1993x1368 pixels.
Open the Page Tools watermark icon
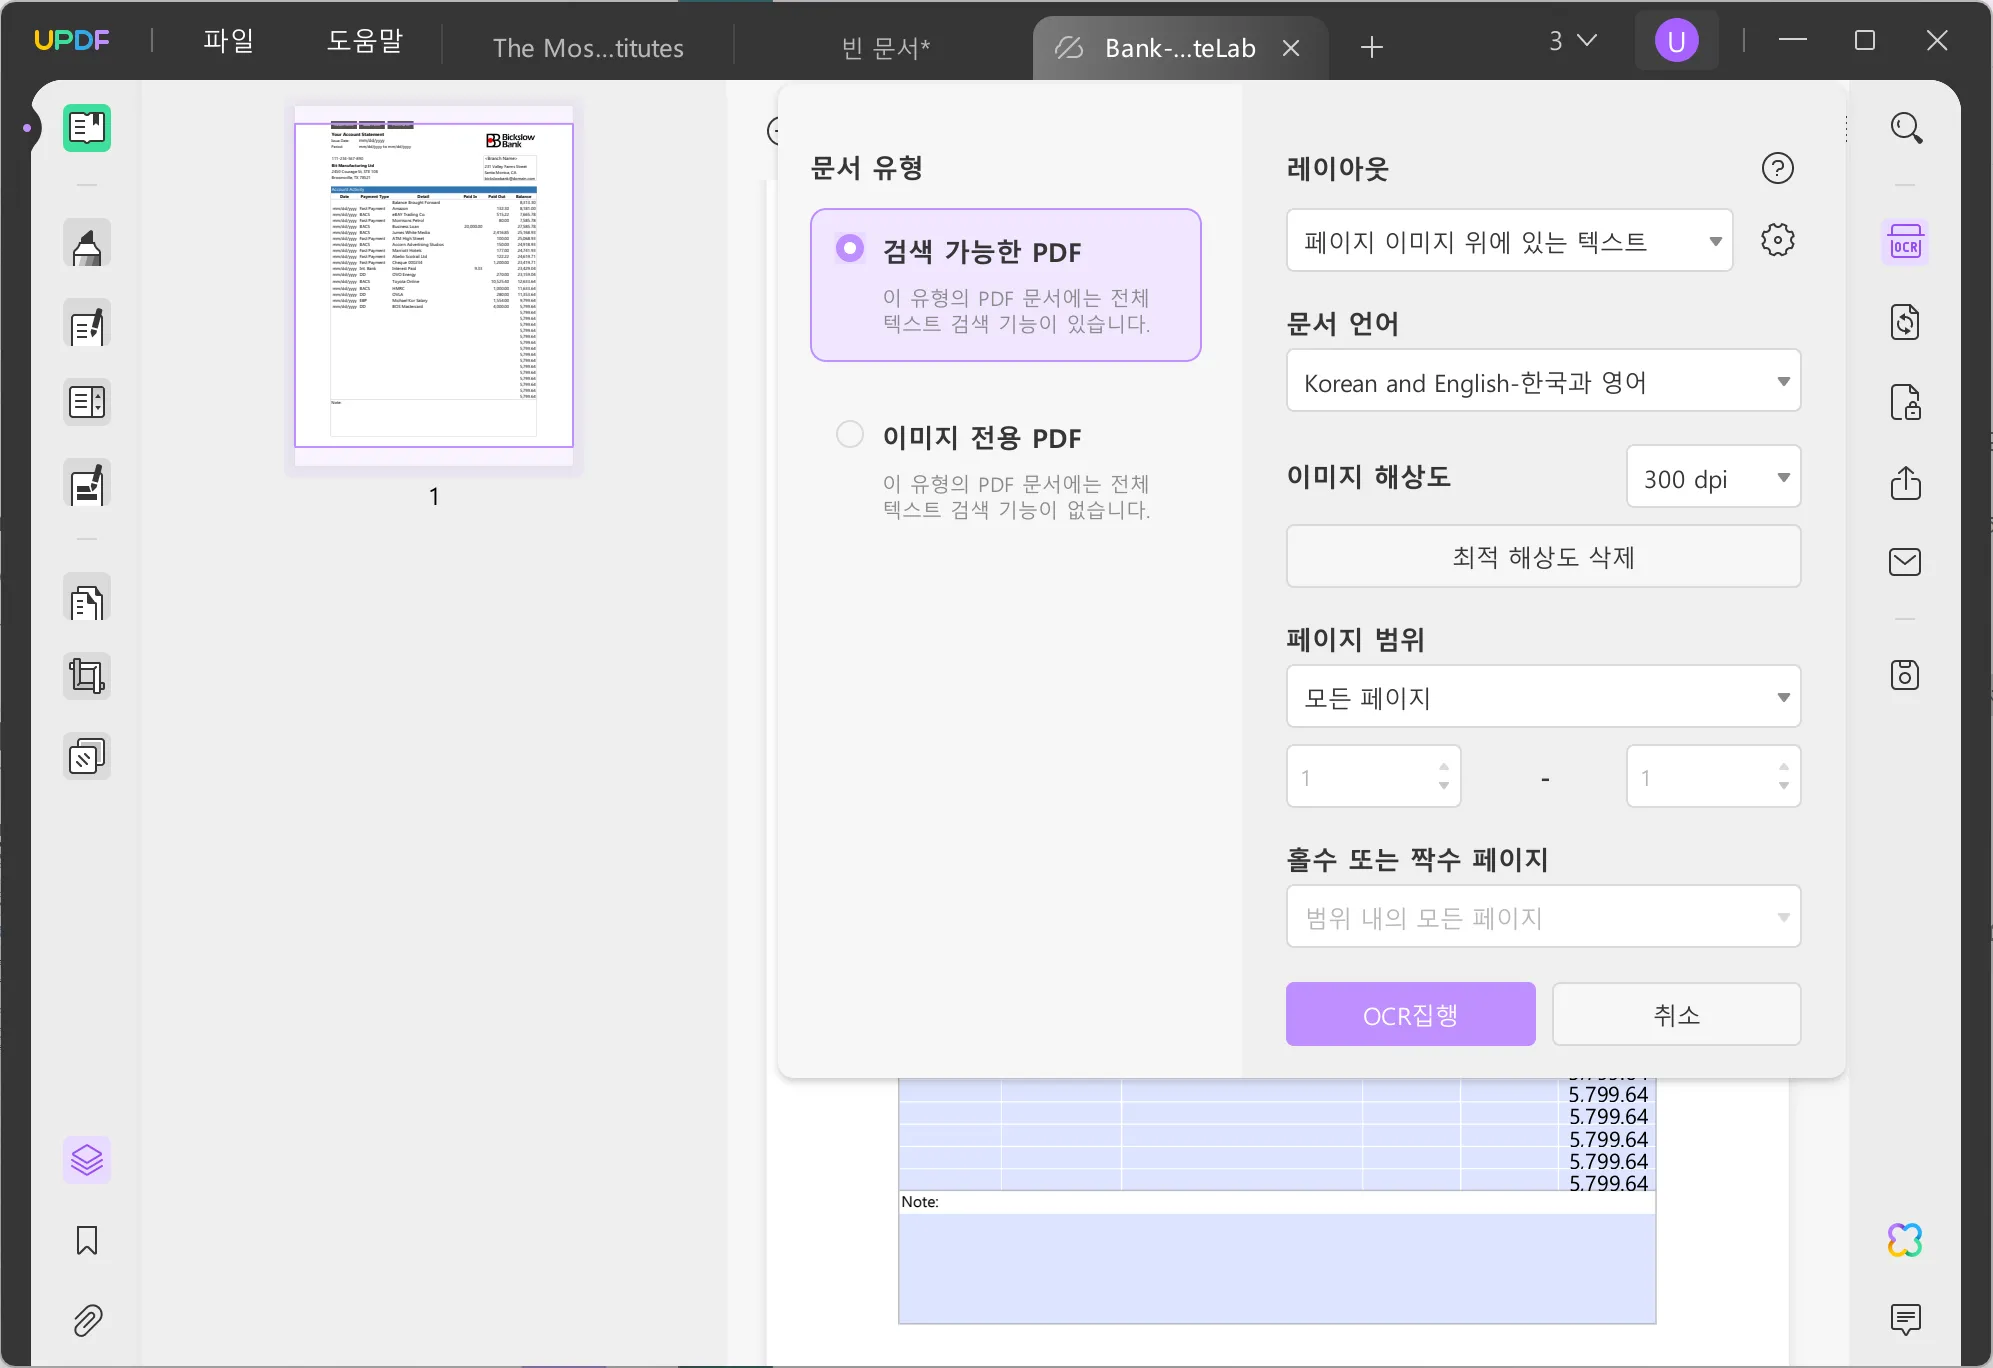pyautogui.click(x=87, y=757)
